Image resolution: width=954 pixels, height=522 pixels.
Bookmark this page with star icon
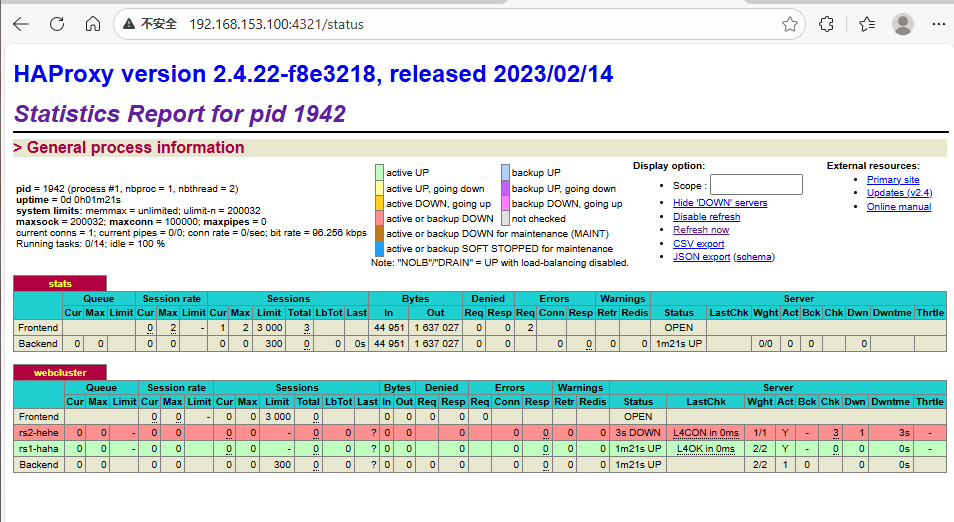pyautogui.click(x=790, y=24)
